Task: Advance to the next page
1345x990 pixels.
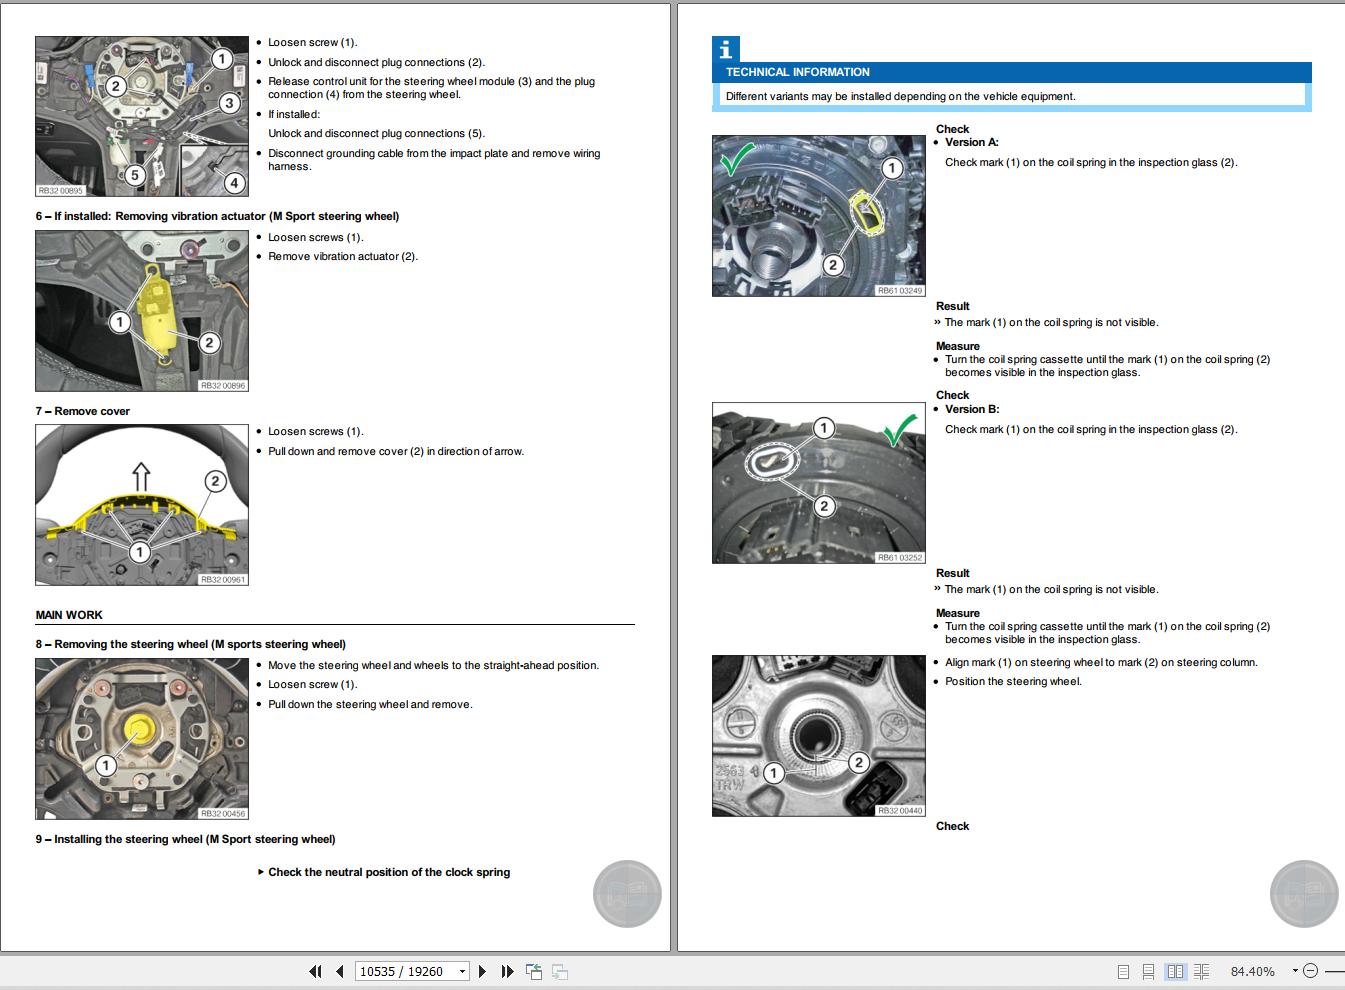Action: pyautogui.click(x=481, y=971)
